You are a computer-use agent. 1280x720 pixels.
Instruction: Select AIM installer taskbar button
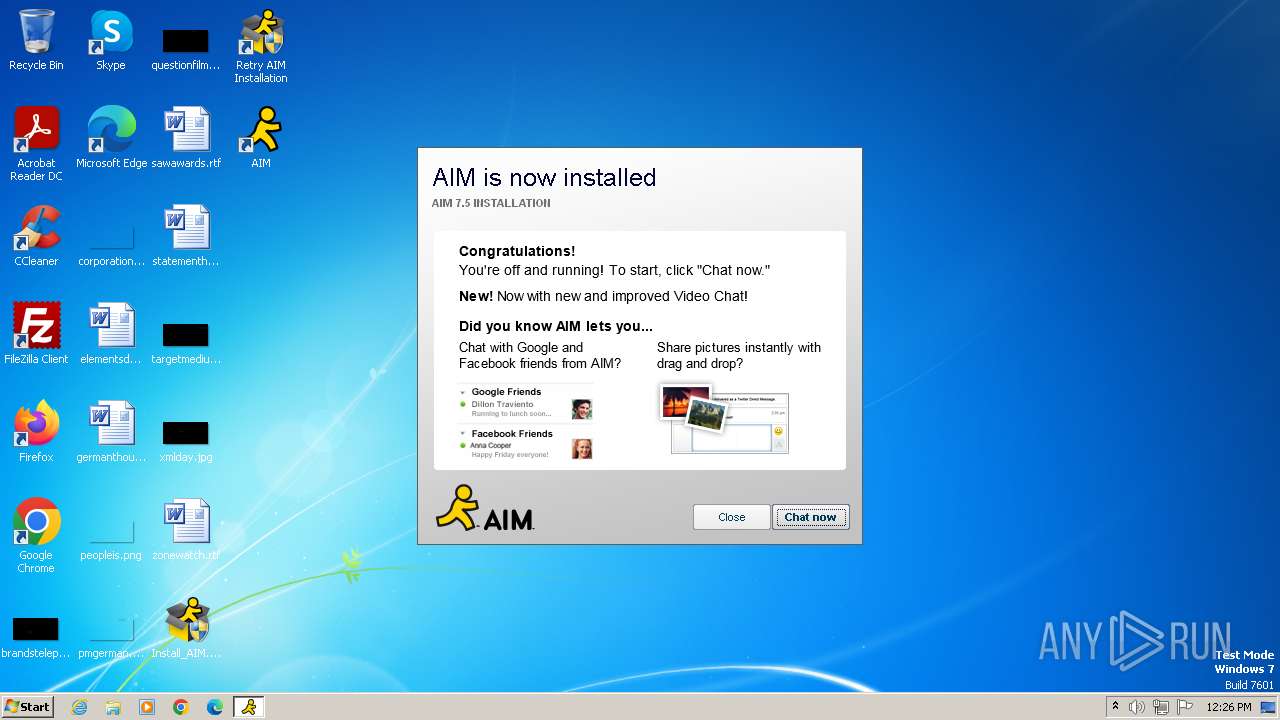click(249, 707)
